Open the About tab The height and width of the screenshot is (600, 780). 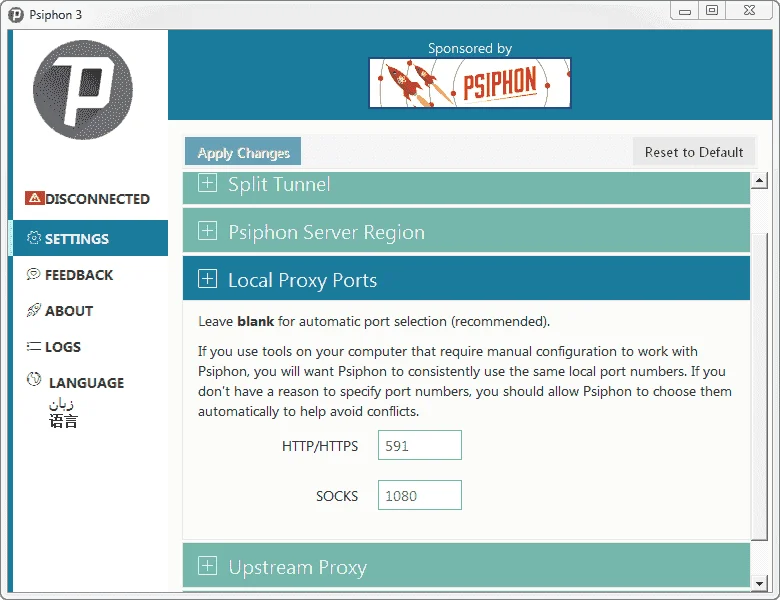pos(60,311)
